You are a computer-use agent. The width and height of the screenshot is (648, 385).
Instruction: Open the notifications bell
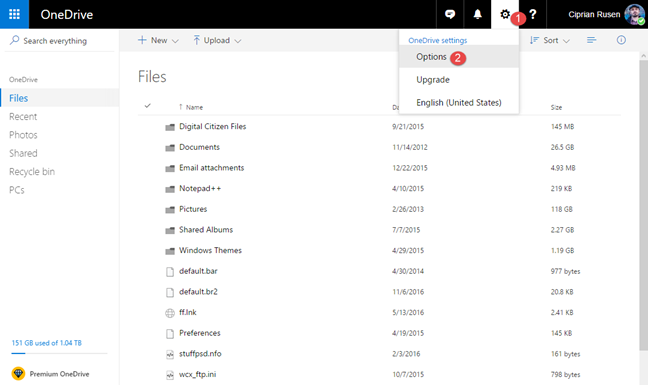point(477,14)
